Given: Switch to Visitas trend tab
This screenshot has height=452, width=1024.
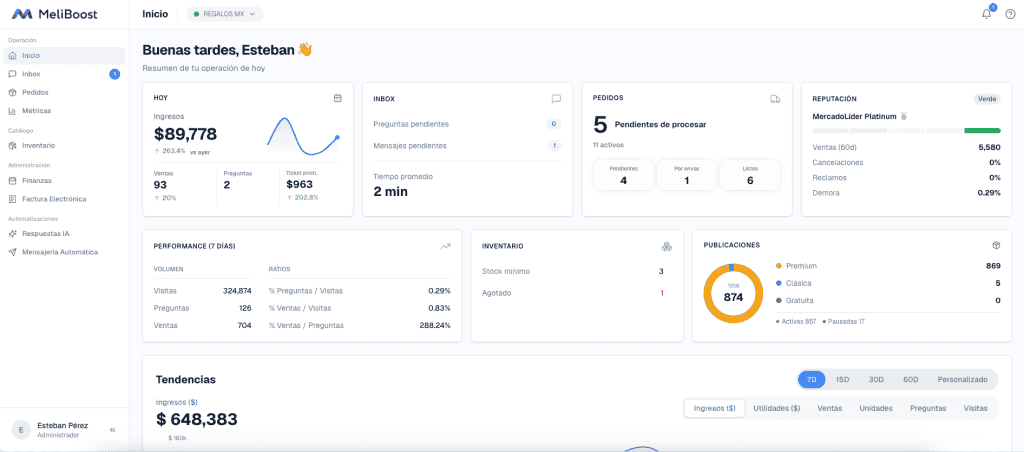Looking at the screenshot, I should coord(976,408).
